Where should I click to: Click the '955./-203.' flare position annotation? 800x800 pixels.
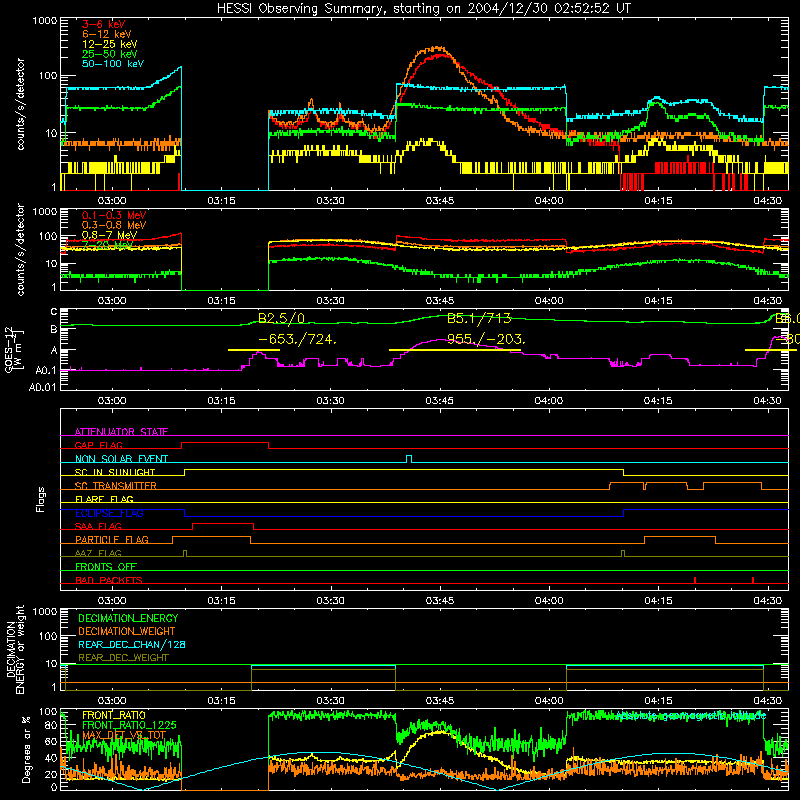486,339
